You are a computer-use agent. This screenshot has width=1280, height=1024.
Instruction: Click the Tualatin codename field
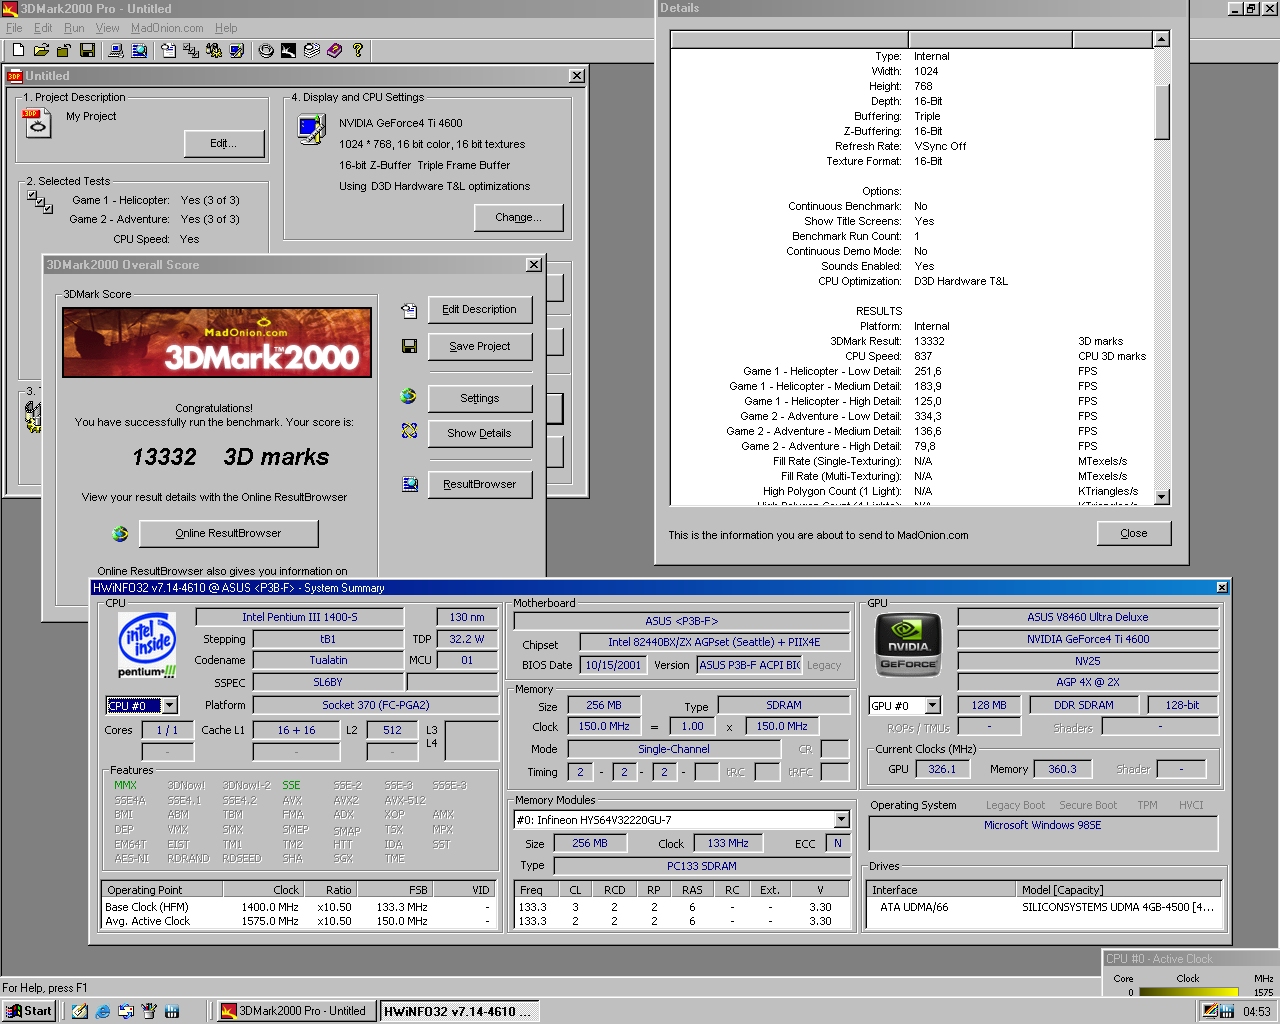328,660
